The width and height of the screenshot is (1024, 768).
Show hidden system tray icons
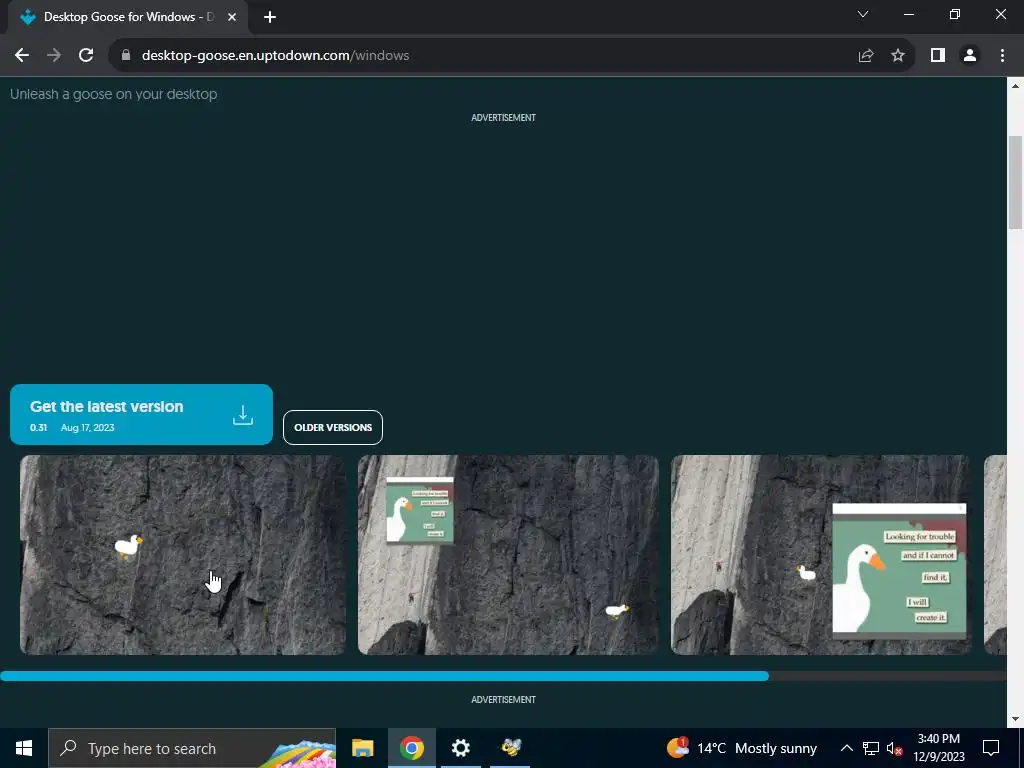click(x=846, y=748)
